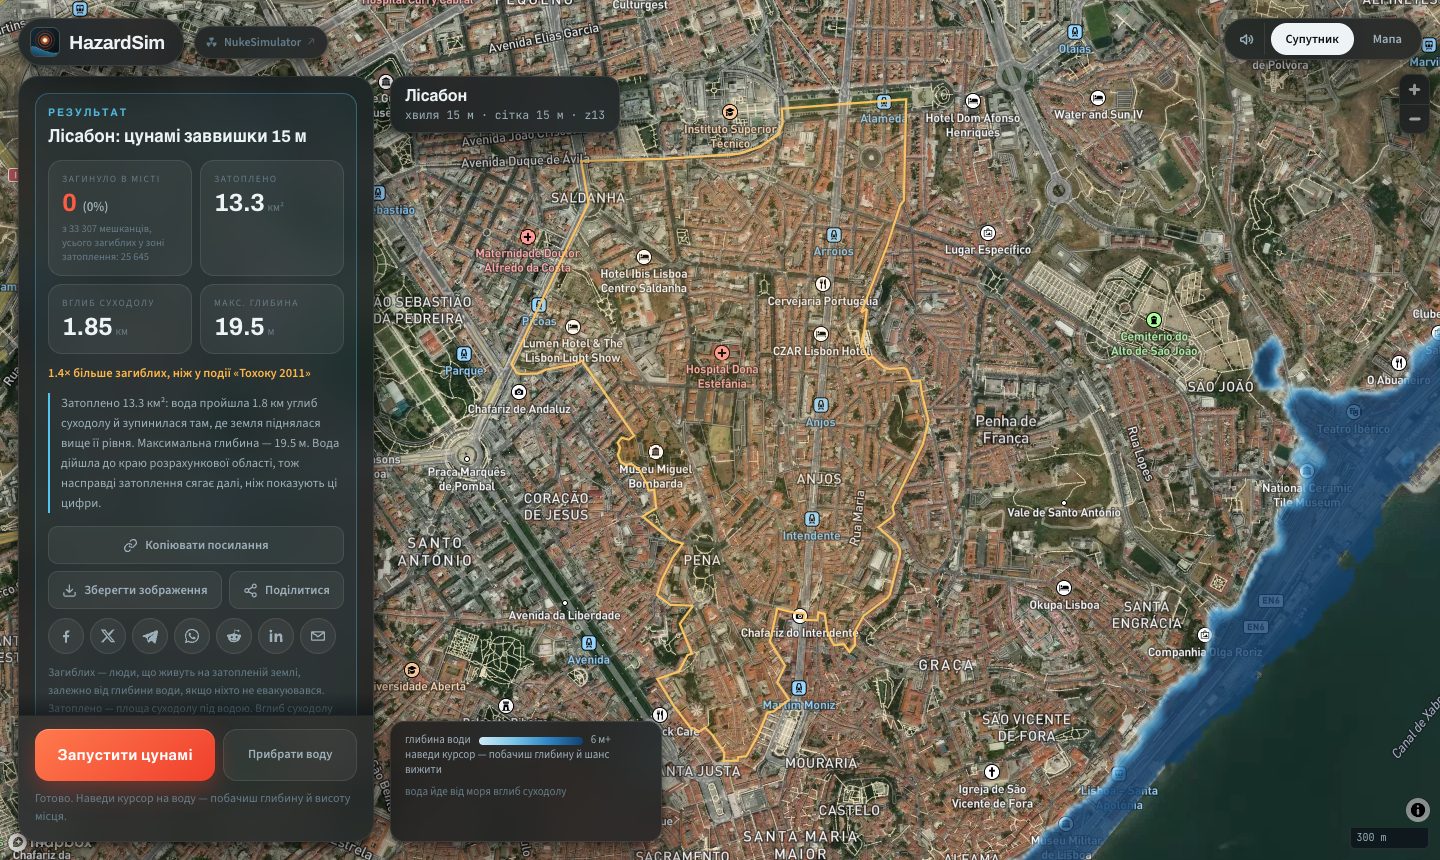Click Поділитися share button
The height and width of the screenshot is (860, 1440).
point(286,590)
